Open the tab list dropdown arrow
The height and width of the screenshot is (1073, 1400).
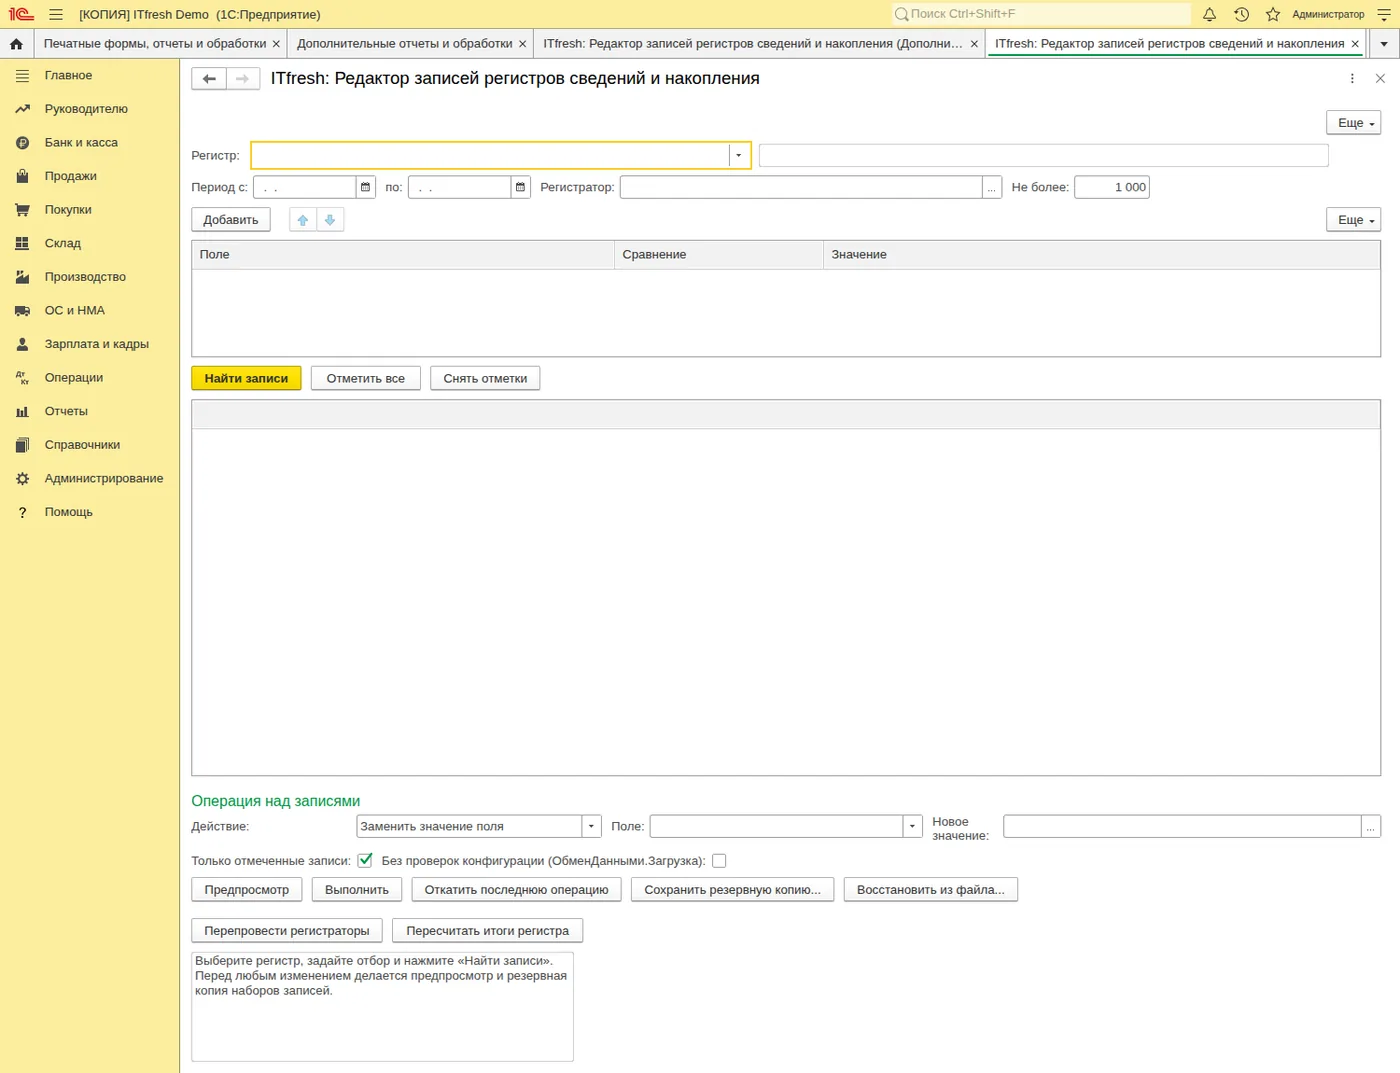1384,44
